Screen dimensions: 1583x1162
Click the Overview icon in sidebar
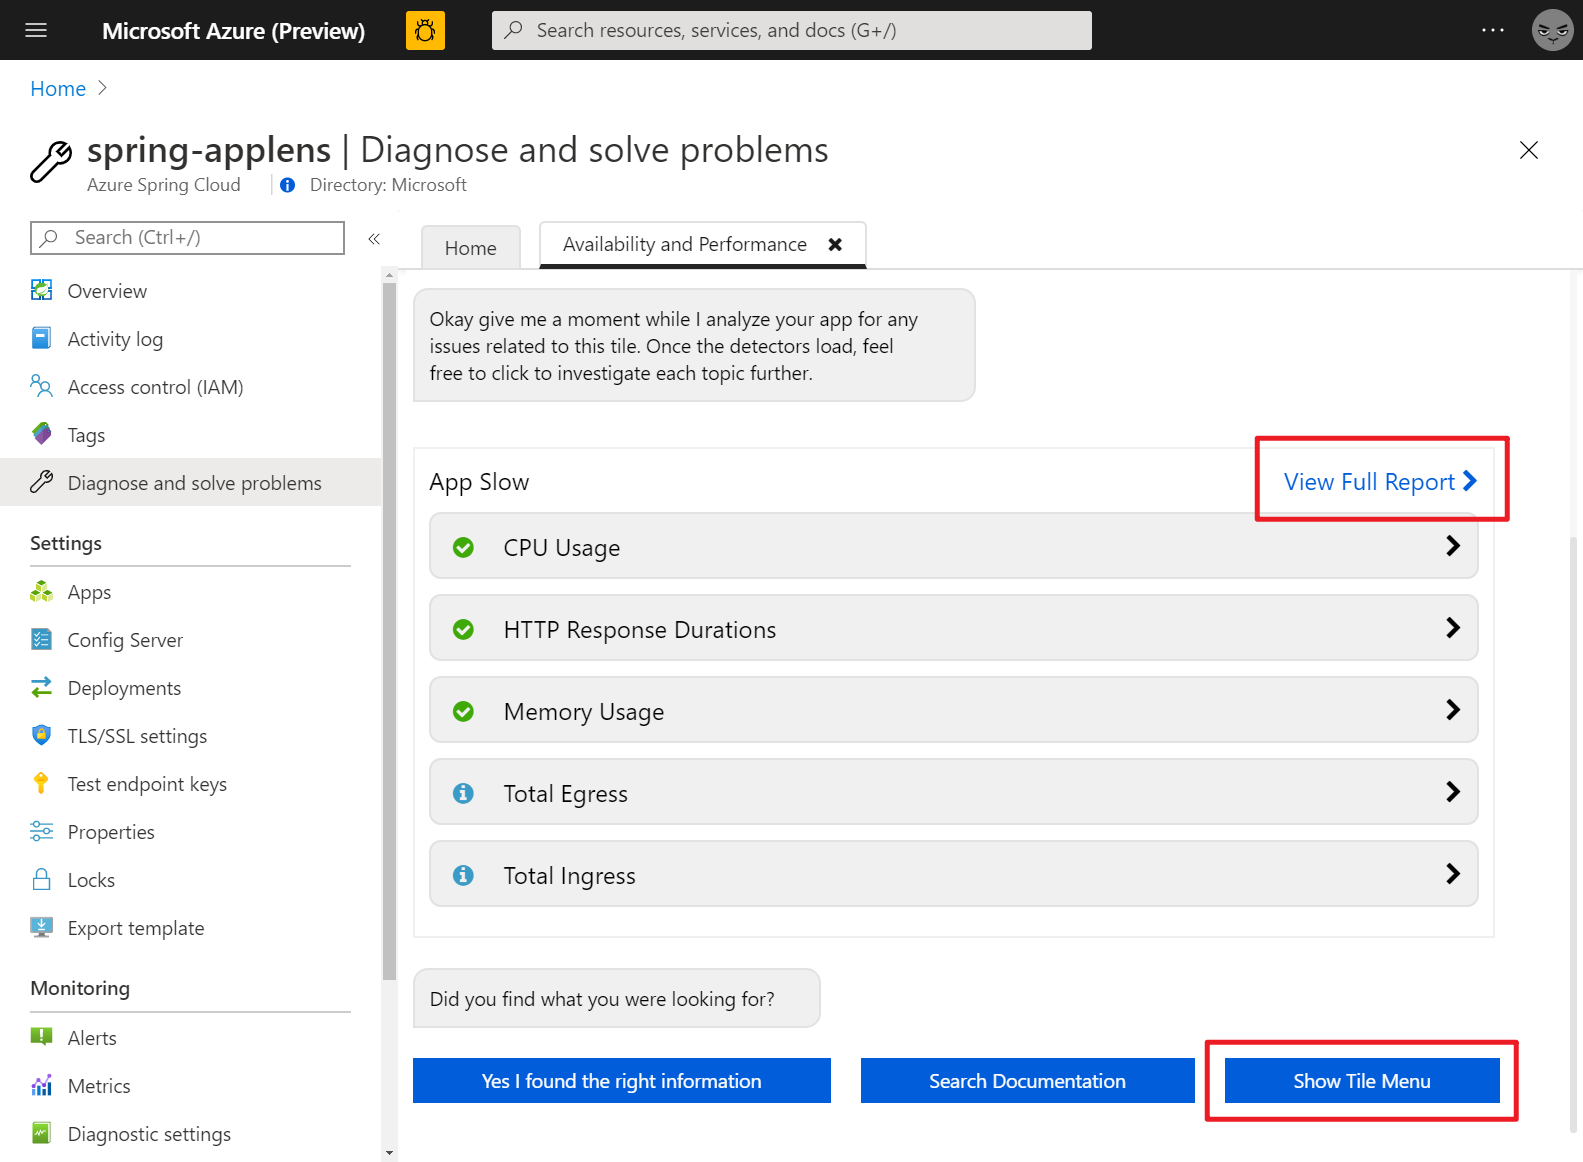tap(41, 290)
